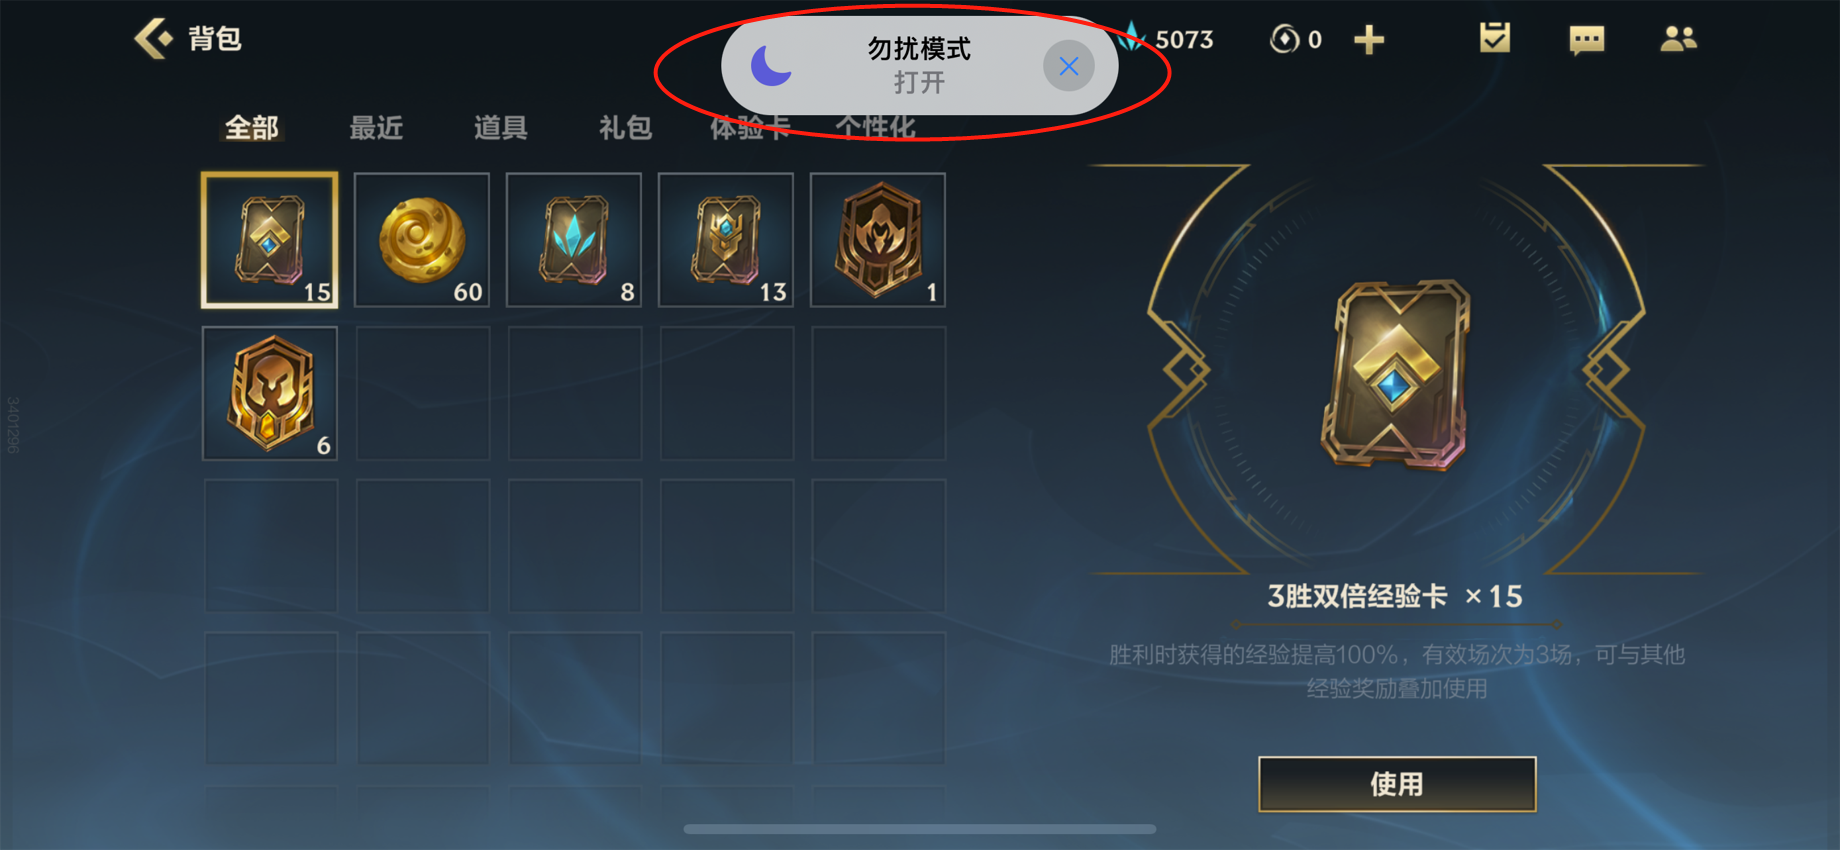1843x852 pixels.
Task: Select the golden helmet emblem with 6
Action: [270, 393]
